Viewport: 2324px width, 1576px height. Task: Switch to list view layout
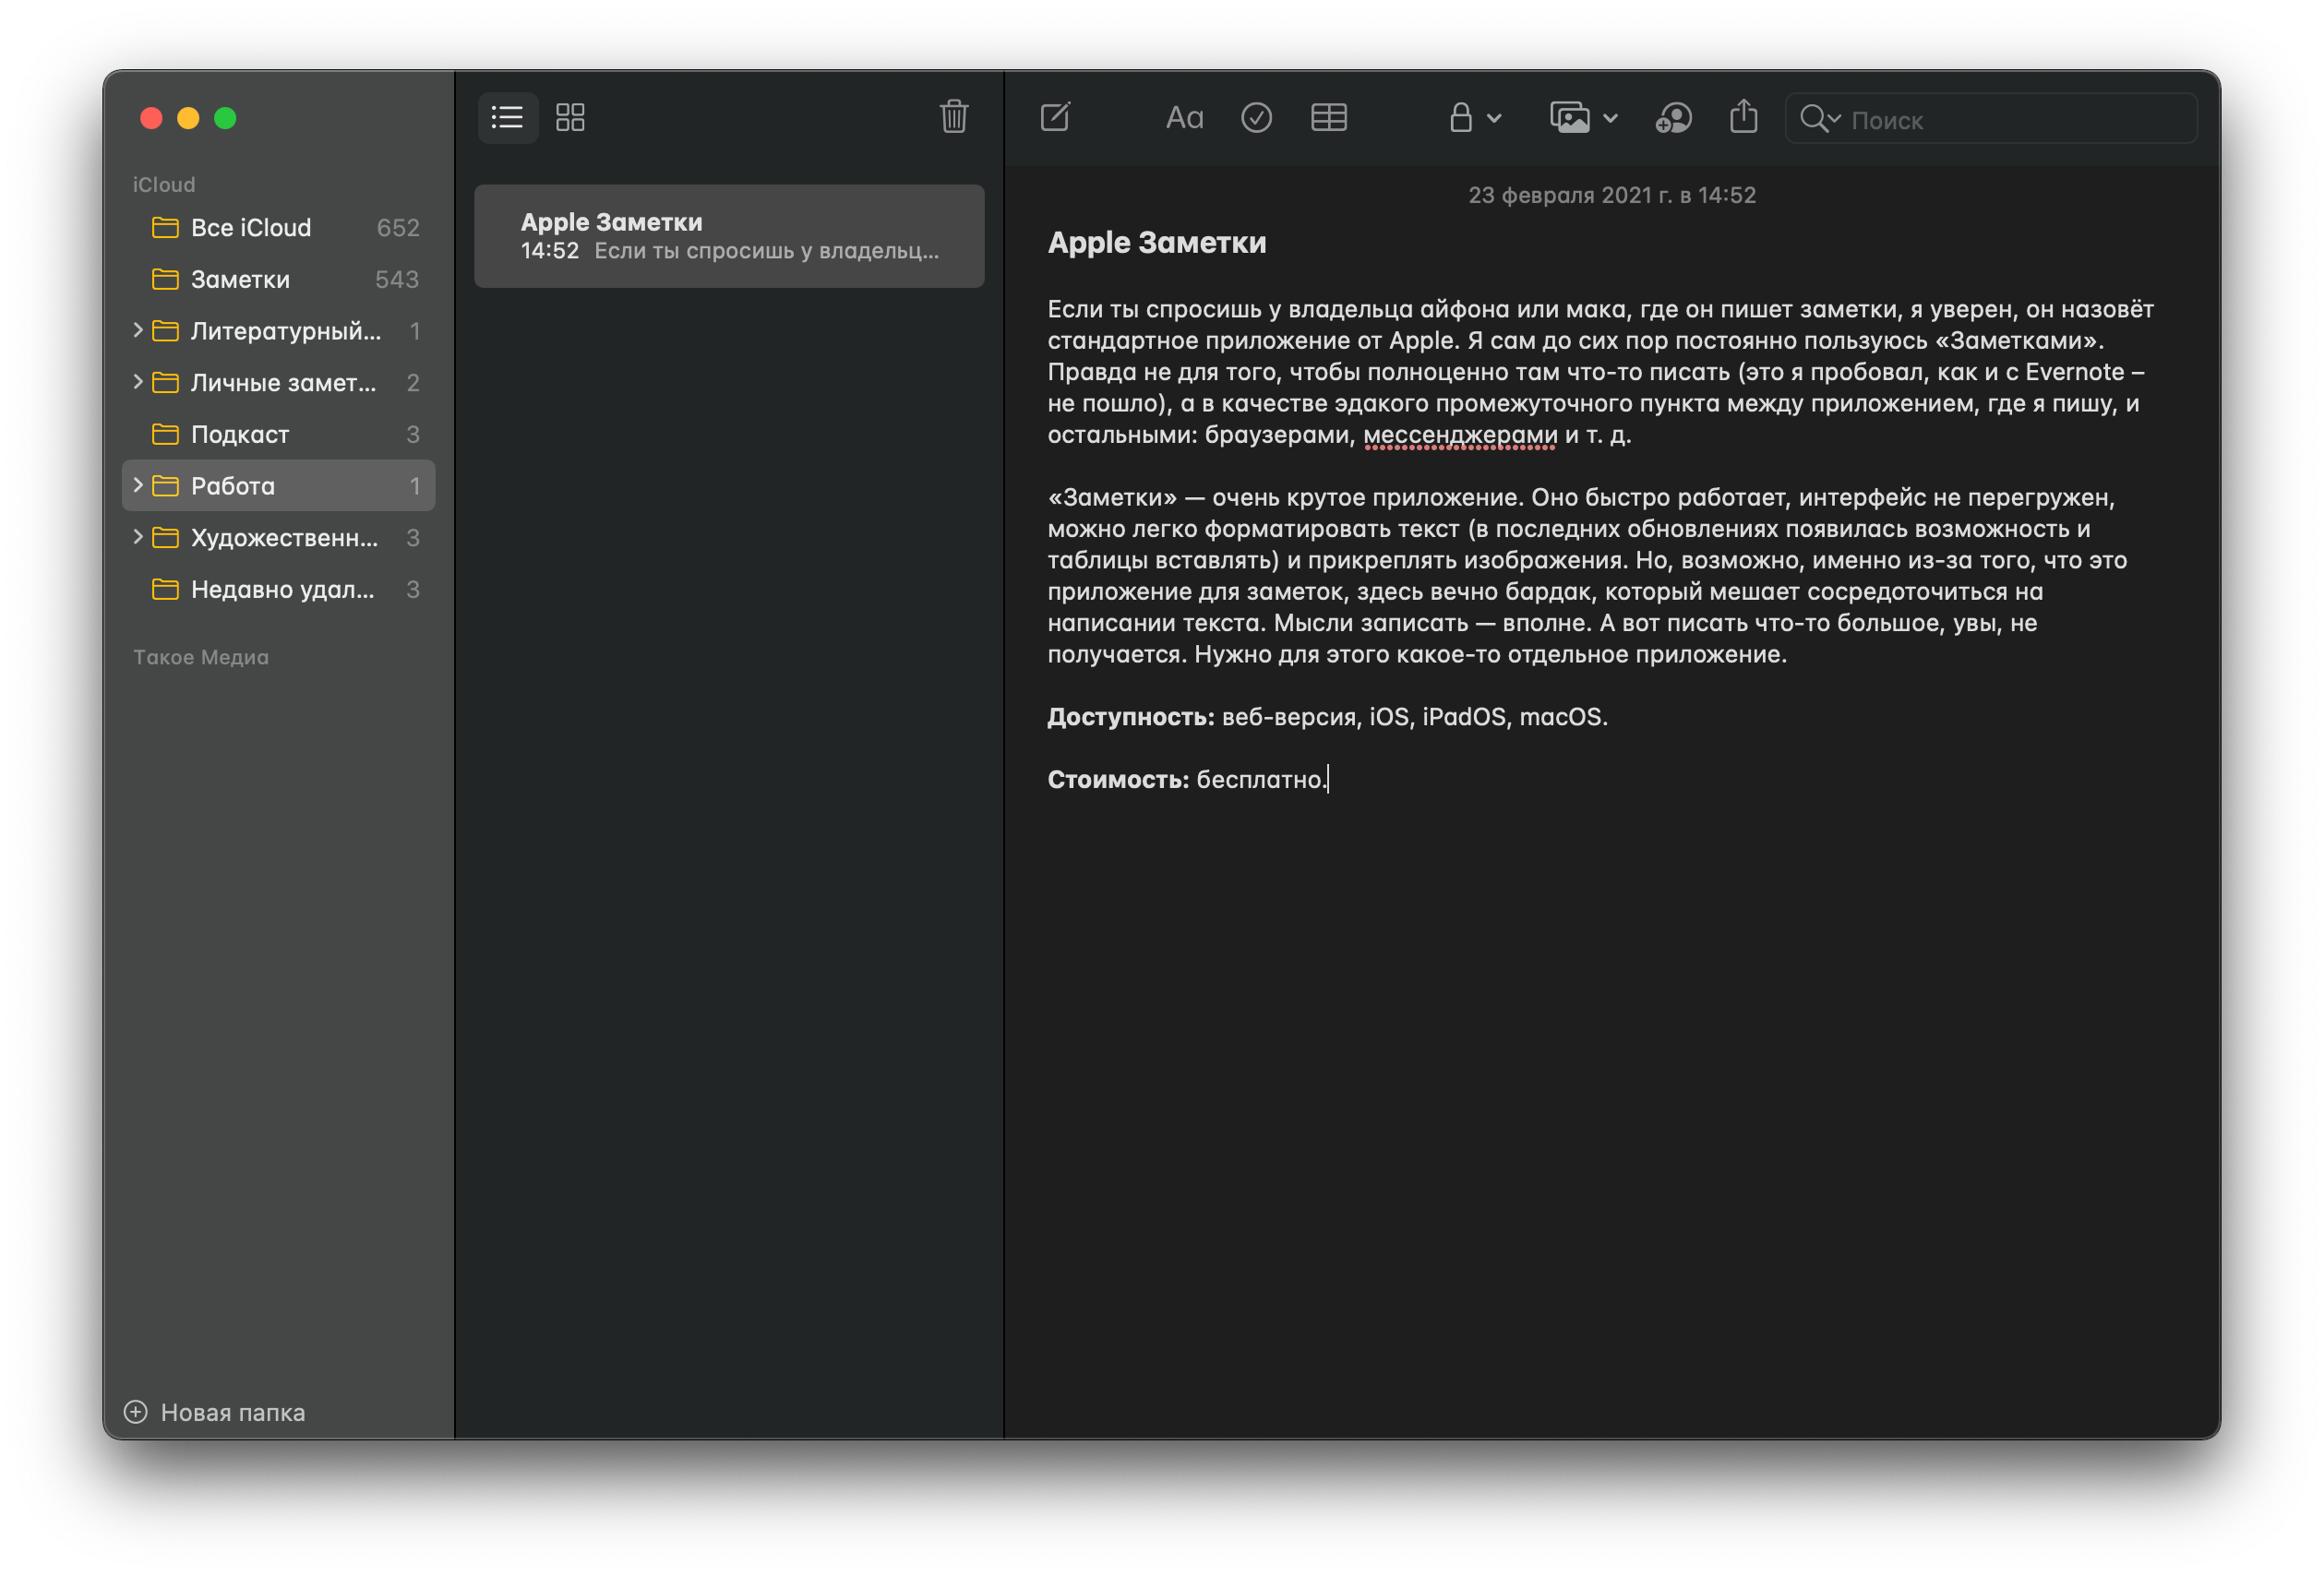click(509, 116)
